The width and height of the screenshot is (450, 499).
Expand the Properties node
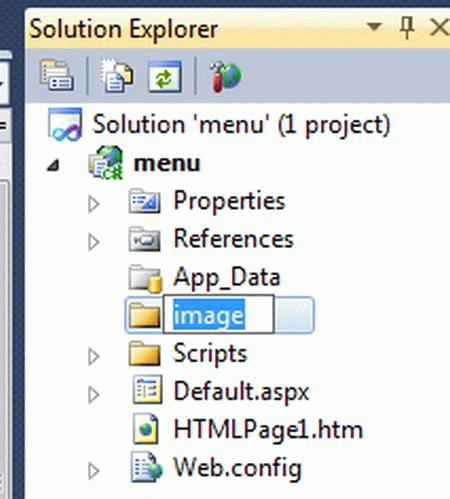coord(94,204)
